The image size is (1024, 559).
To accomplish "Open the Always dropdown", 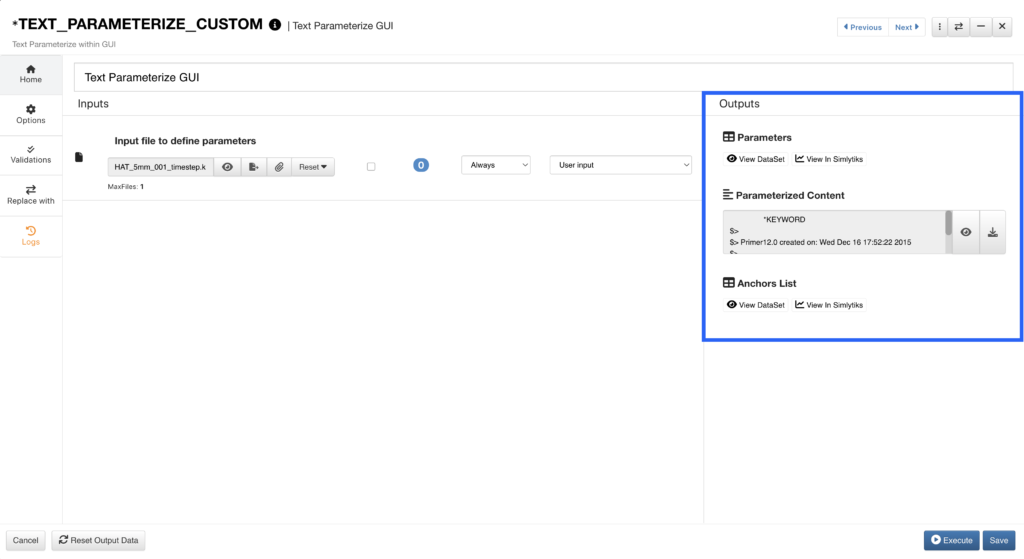I will tap(495, 165).
